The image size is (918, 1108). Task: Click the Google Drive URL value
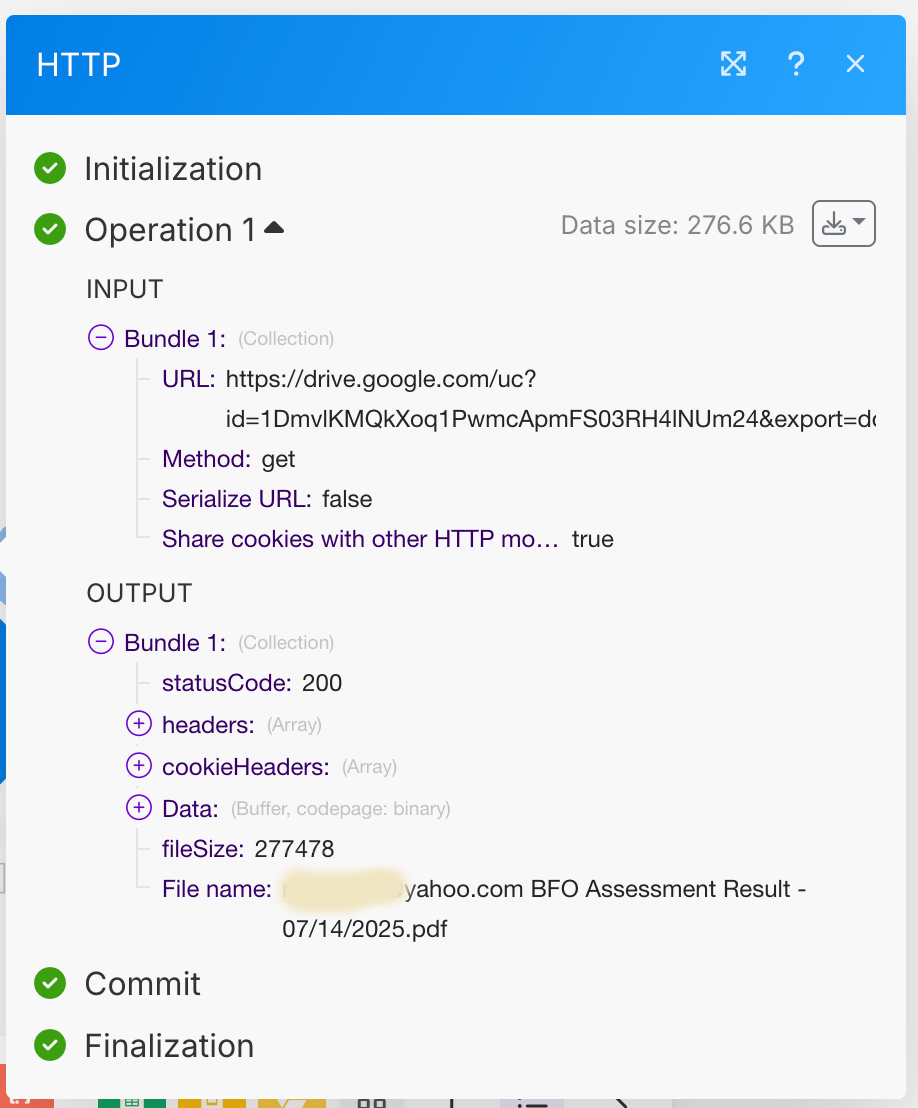pyautogui.click(x=548, y=398)
